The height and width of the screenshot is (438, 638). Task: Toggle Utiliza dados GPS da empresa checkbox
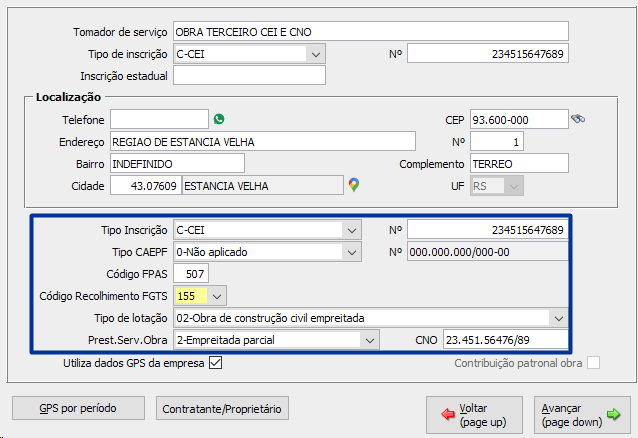215,363
